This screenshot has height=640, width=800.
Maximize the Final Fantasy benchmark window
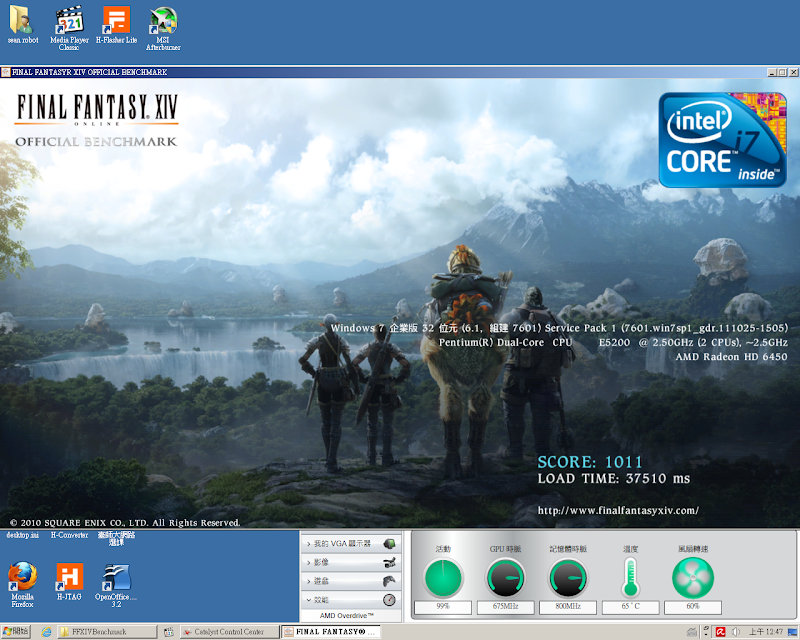click(783, 72)
